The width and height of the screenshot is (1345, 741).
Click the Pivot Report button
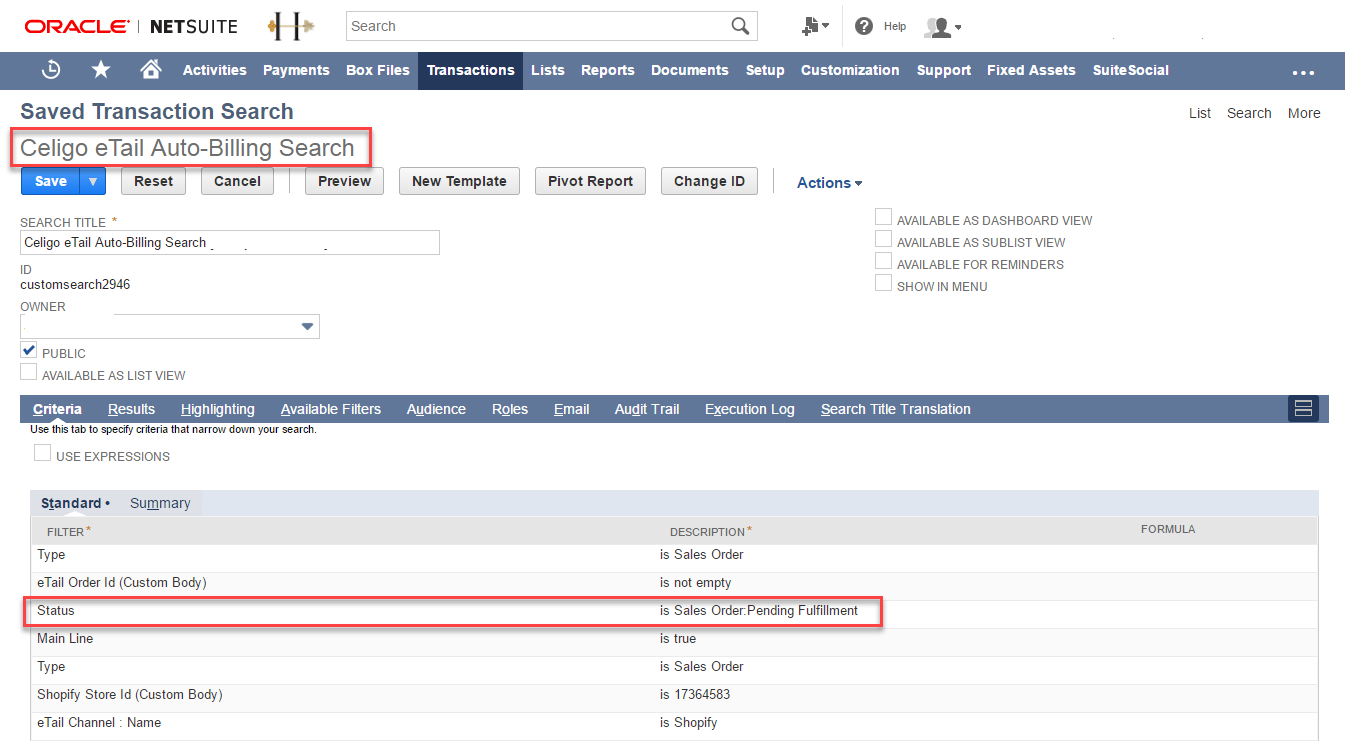[x=591, y=181]
